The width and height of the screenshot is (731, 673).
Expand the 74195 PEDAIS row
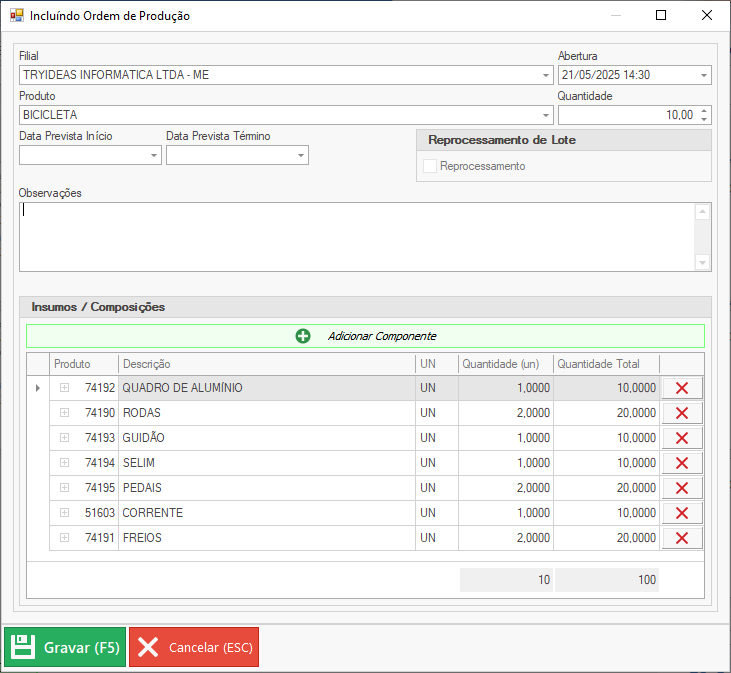click(x=64, y=488)
